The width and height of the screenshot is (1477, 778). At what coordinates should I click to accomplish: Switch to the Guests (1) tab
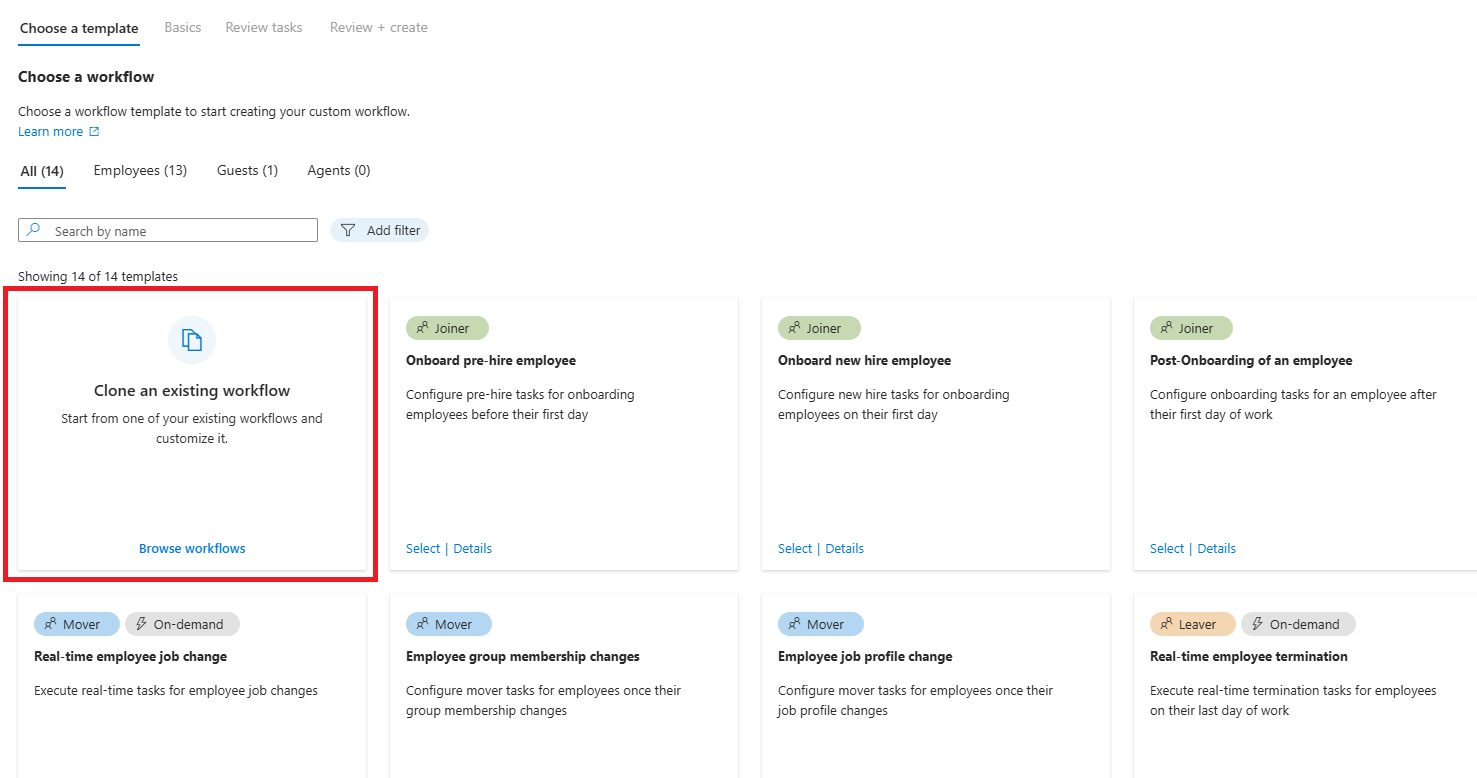coord(247,171)
